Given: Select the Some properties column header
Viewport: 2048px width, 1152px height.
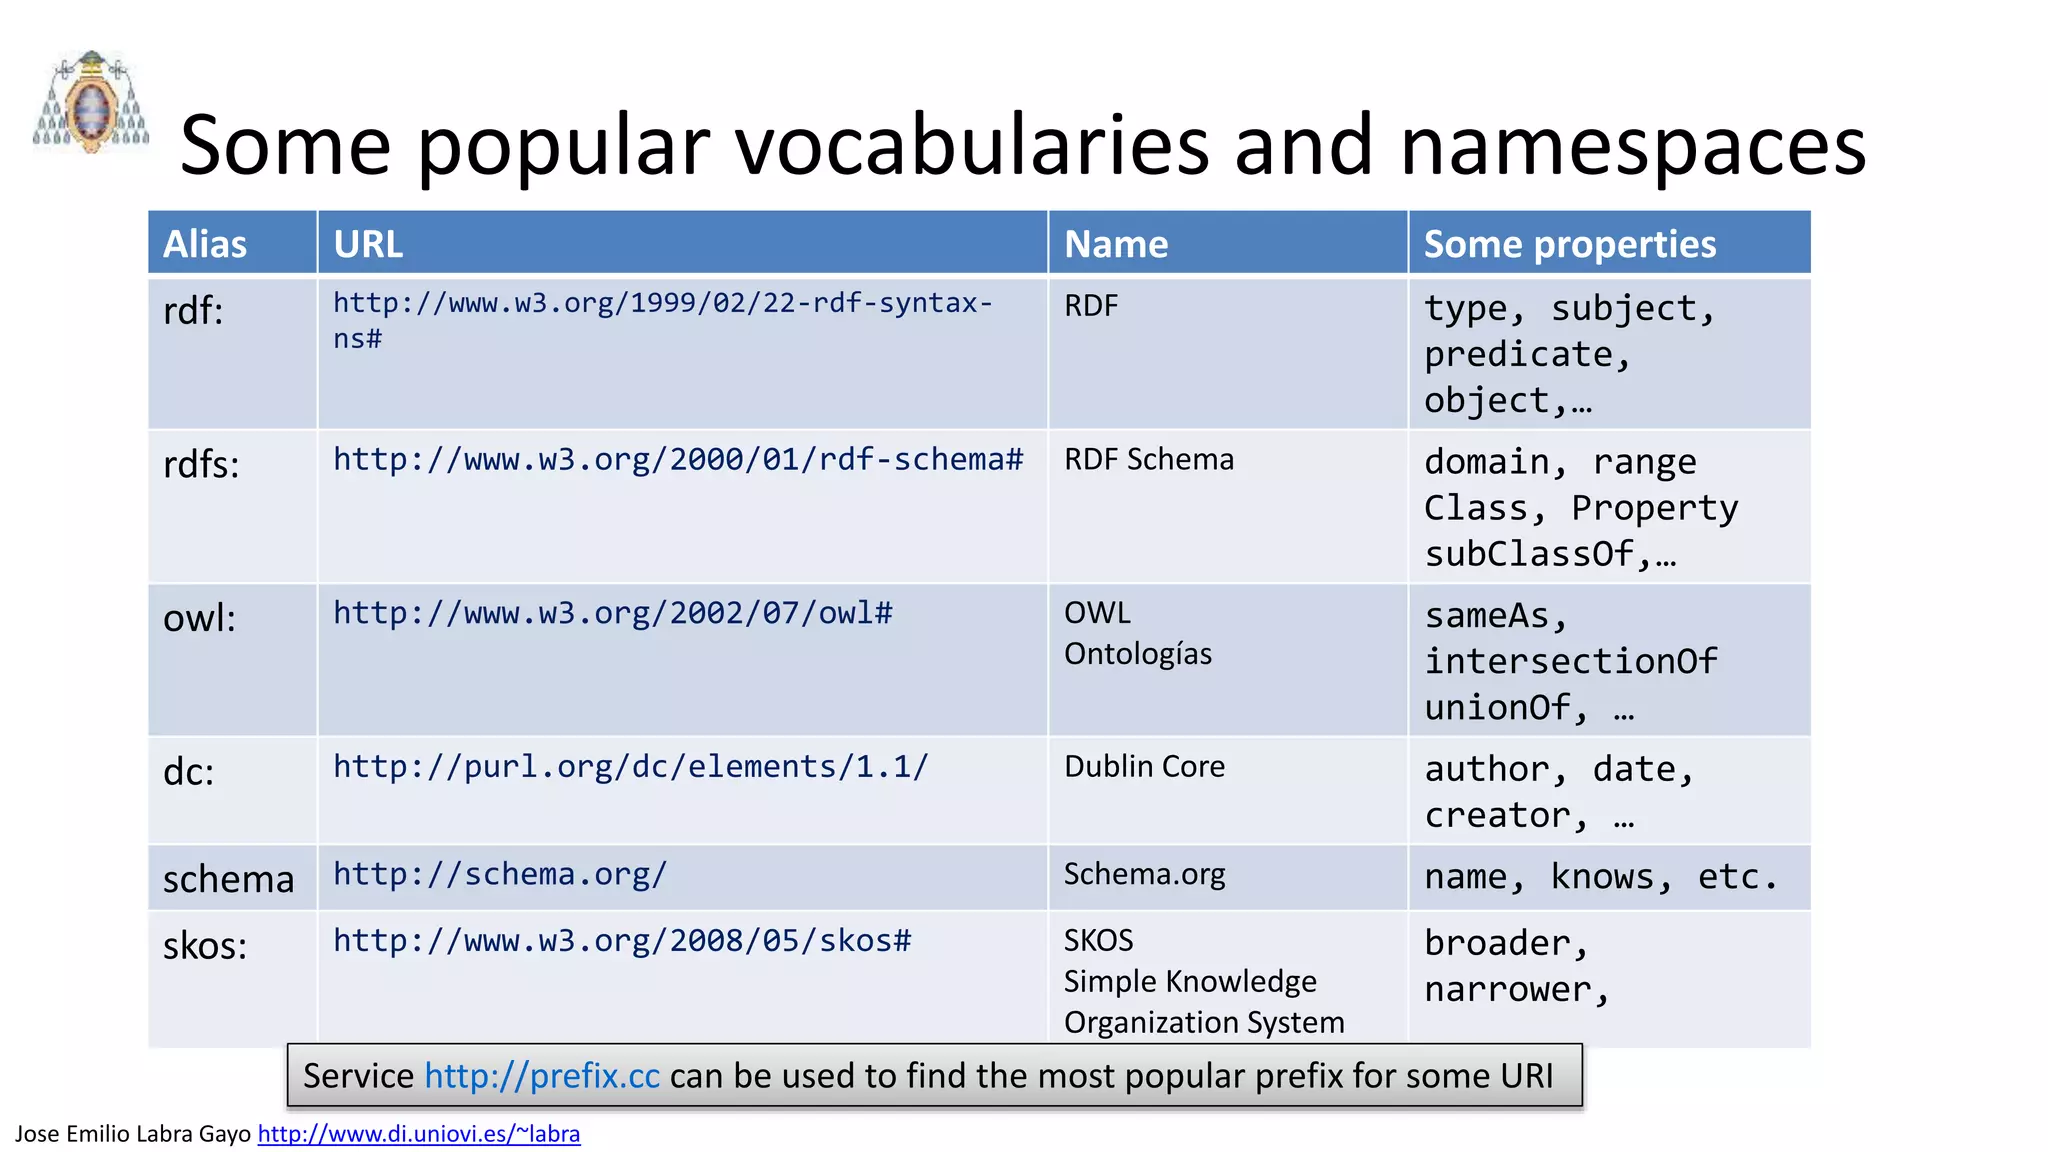Looking at the screenshot, I should [x=1569, y=244].
